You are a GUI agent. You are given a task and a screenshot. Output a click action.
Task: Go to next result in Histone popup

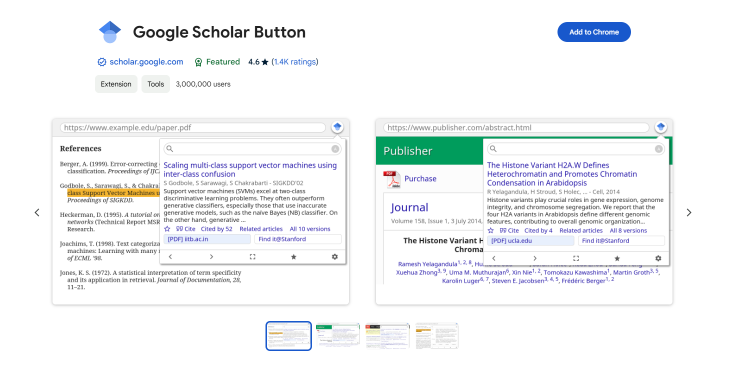coord(535,258)
